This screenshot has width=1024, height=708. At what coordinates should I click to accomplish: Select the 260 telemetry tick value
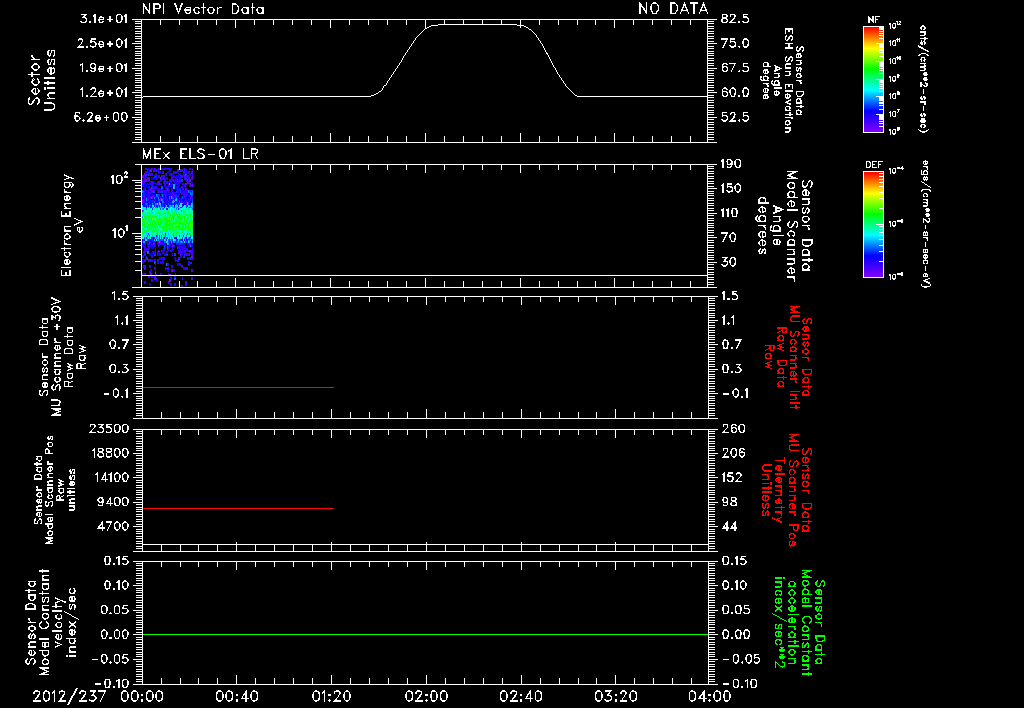[733, 428]
